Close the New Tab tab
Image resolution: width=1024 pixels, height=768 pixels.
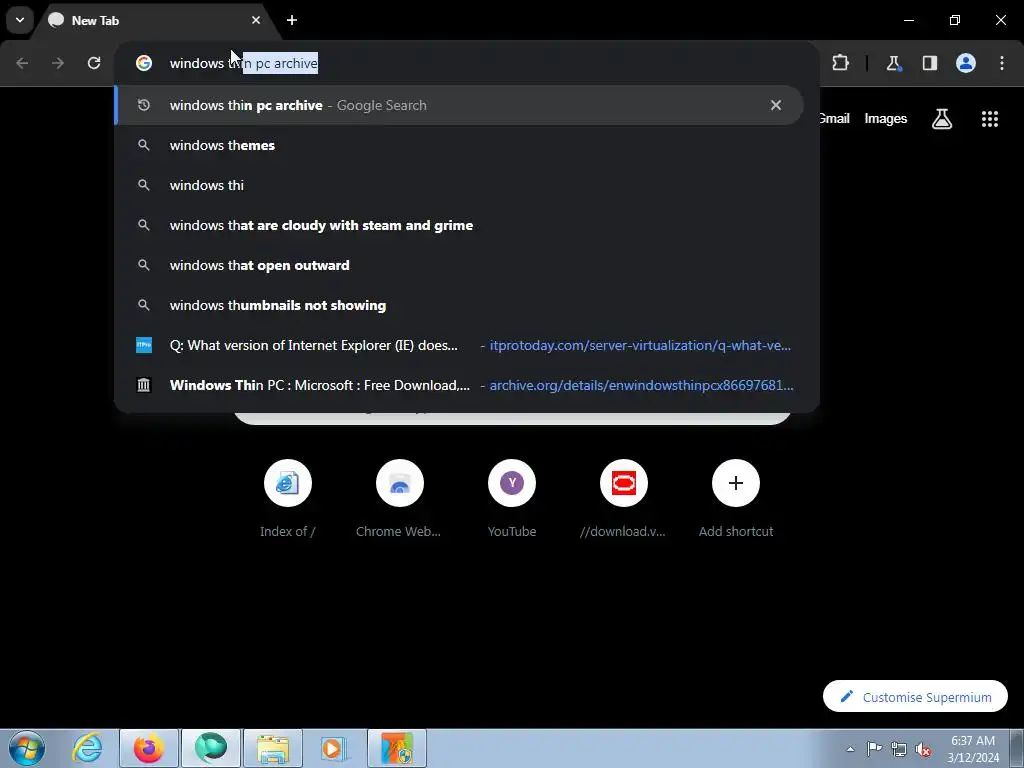[256, 20]
